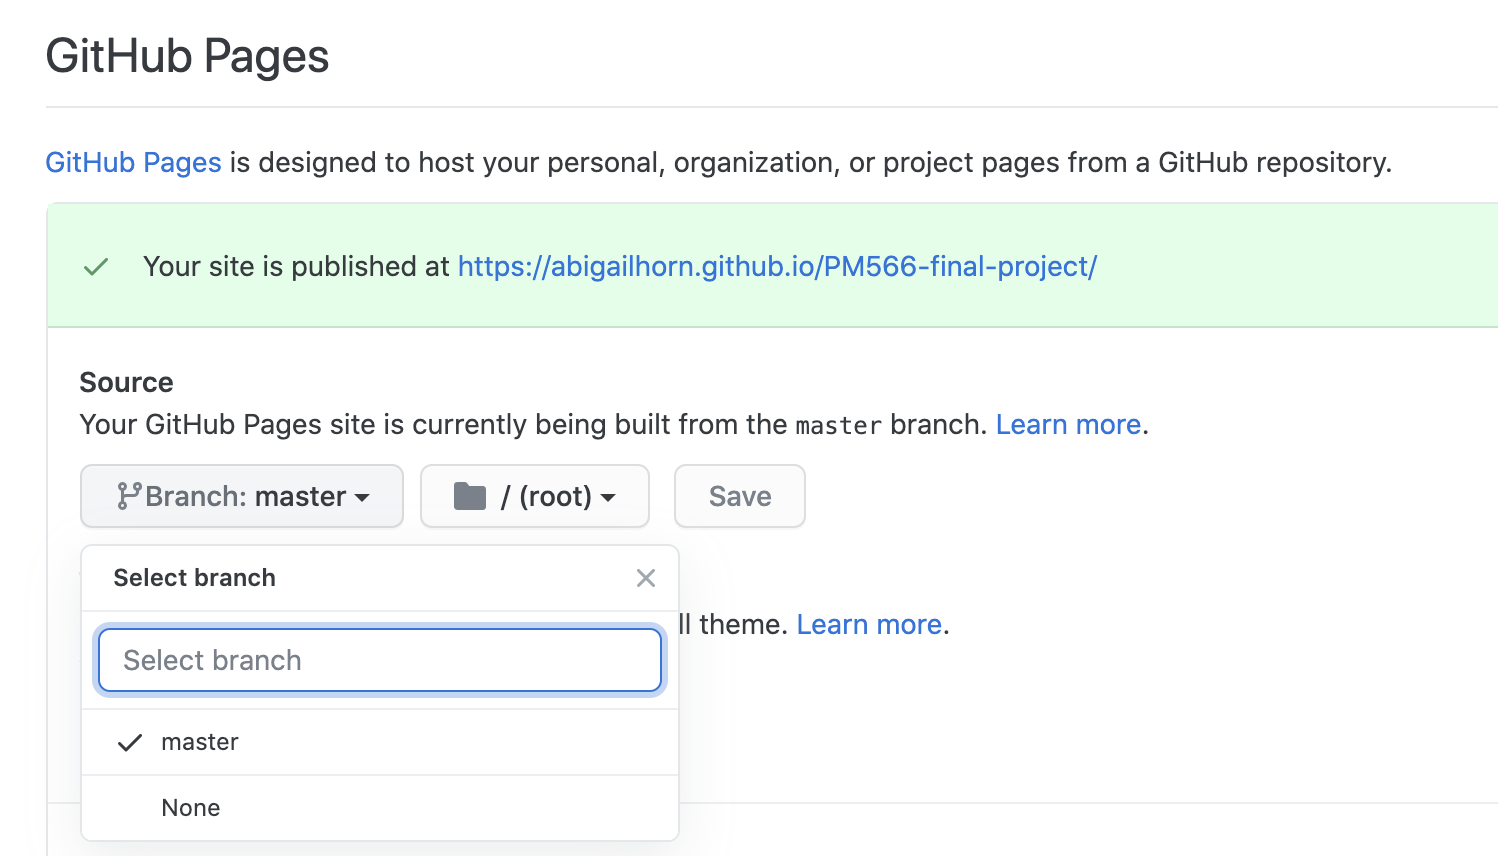Choose master from the branch list
The width and height of the screenshot is (1498, 856).
[380, 742]
